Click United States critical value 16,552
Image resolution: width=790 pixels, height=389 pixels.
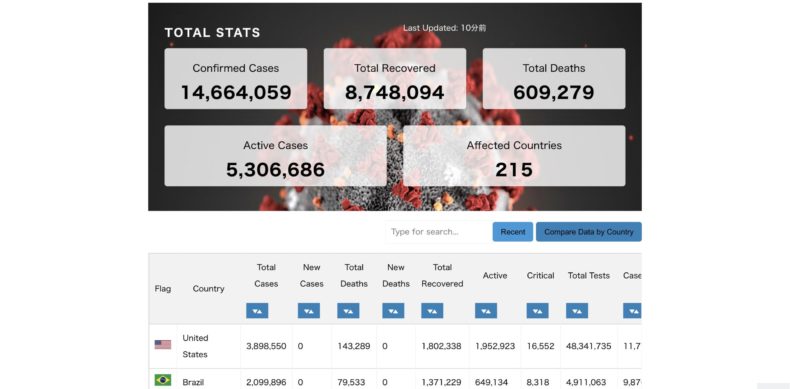tap(541, 346)
